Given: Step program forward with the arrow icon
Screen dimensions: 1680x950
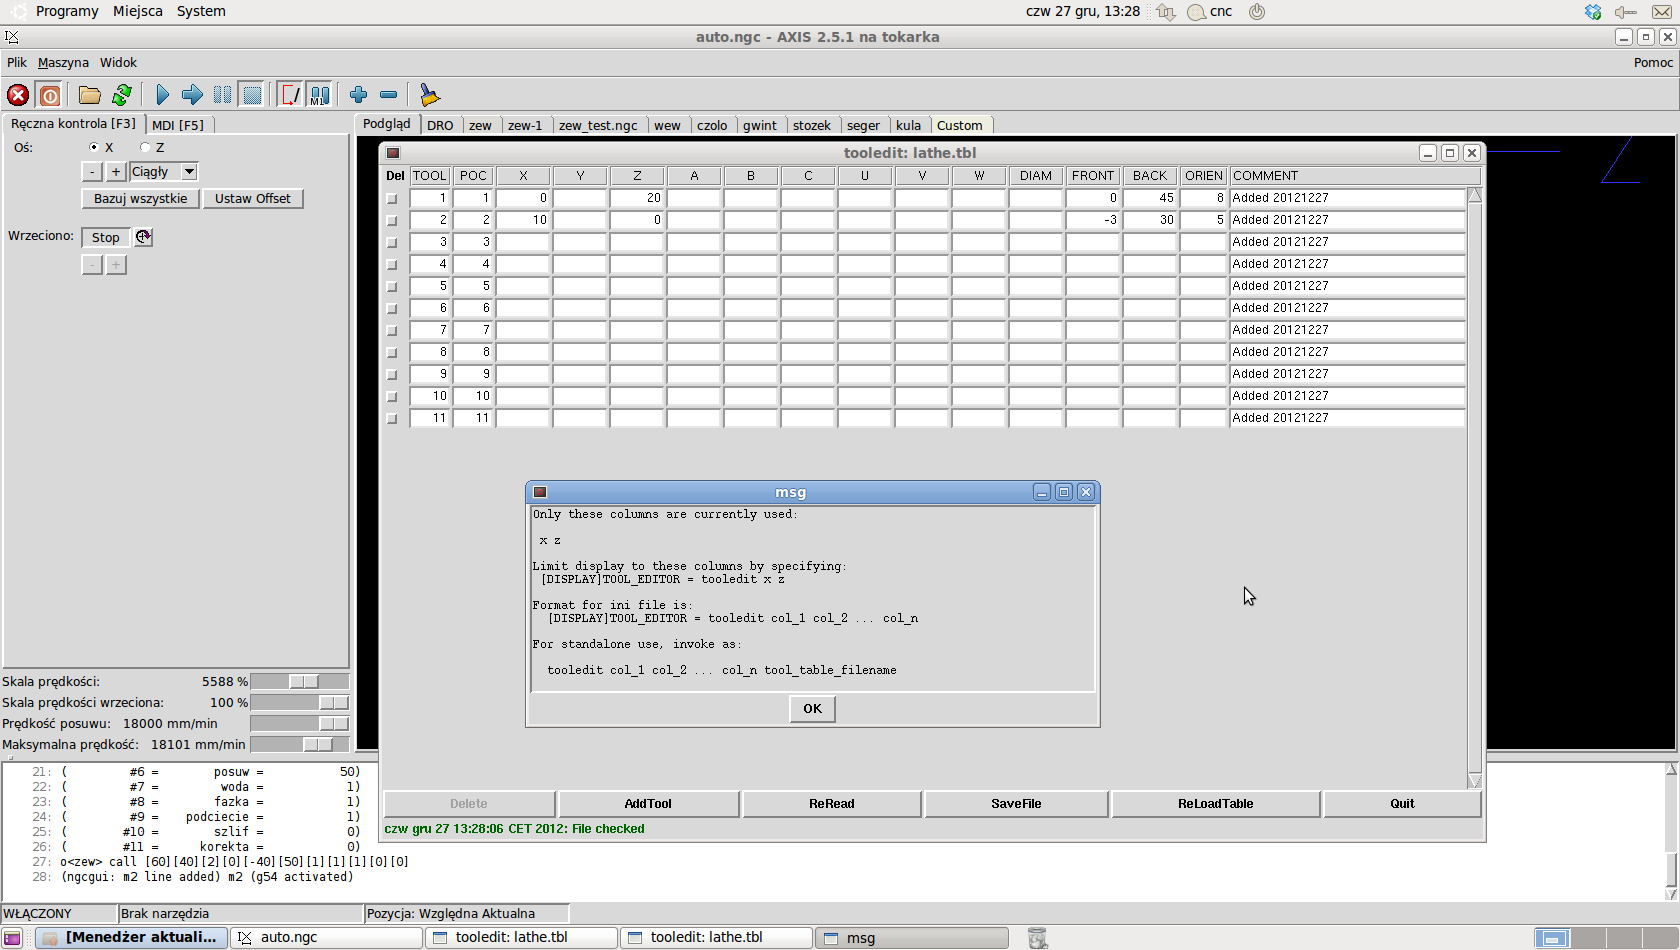Looking at the screenshot, I should click(192, 95).
